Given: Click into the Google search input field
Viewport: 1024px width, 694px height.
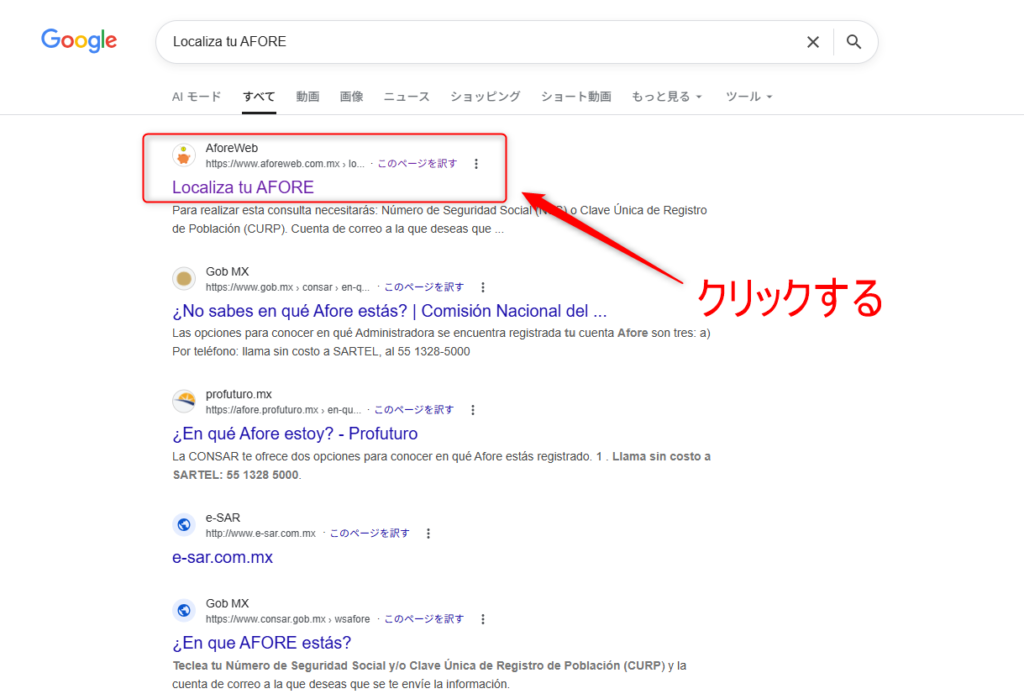Looking at the screenshot, I should point(480,42).
